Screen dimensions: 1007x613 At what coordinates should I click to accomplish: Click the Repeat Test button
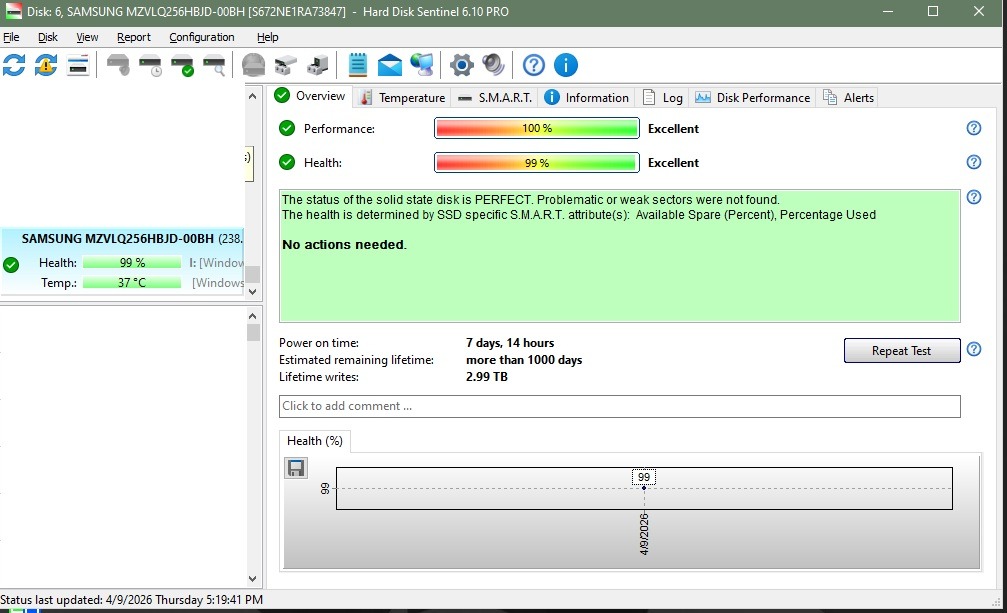pos(902,350)
